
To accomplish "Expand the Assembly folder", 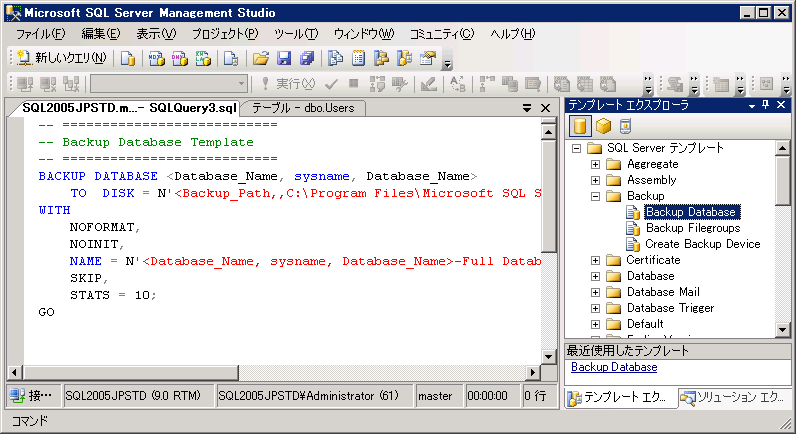I will click(595, 181).
